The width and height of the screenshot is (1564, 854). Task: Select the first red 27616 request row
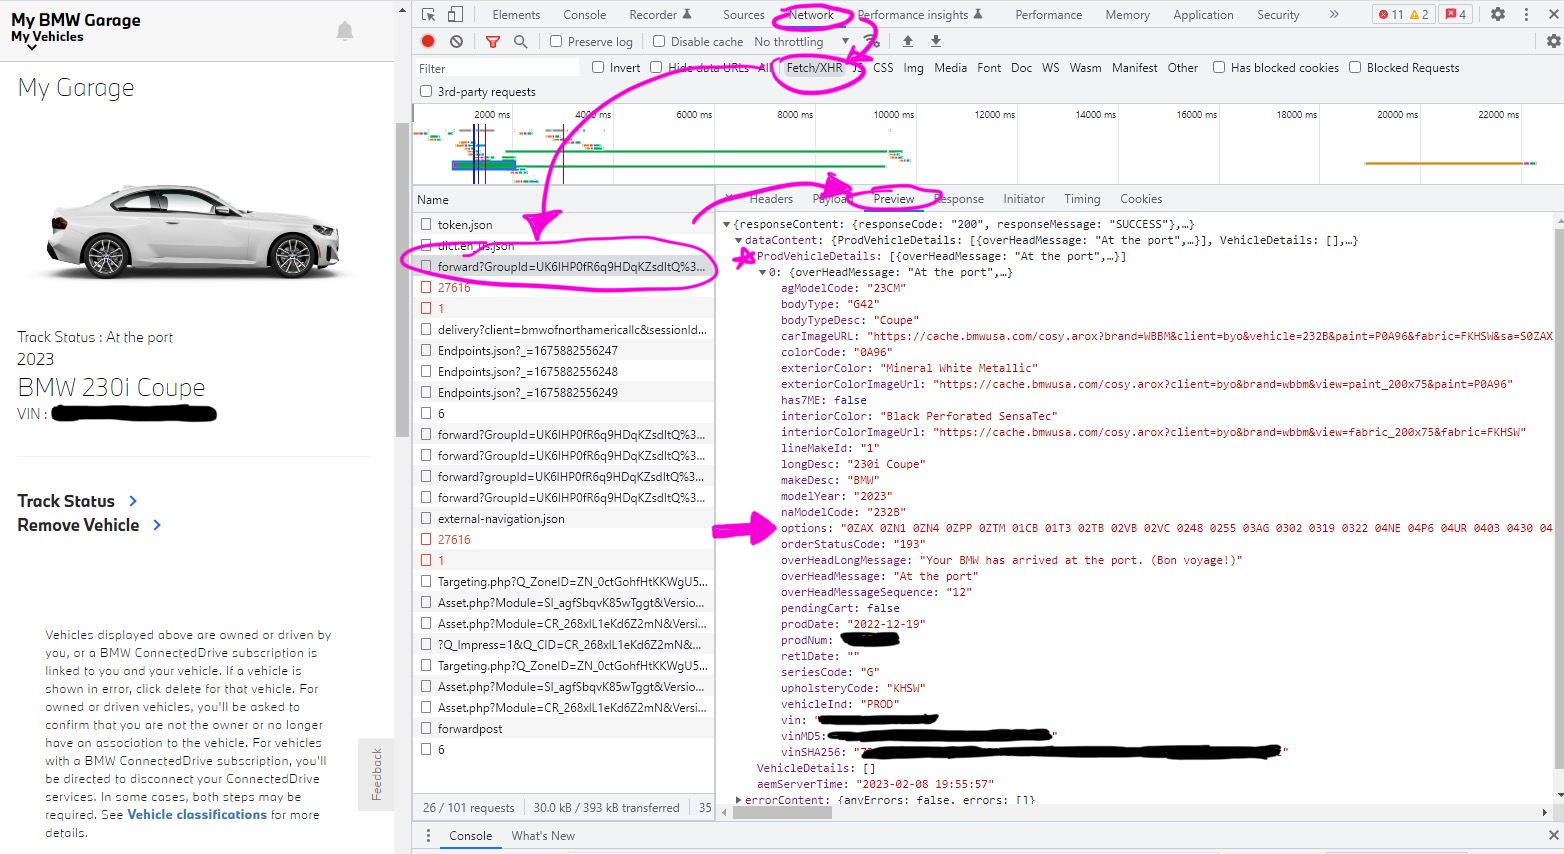[564, 287]
